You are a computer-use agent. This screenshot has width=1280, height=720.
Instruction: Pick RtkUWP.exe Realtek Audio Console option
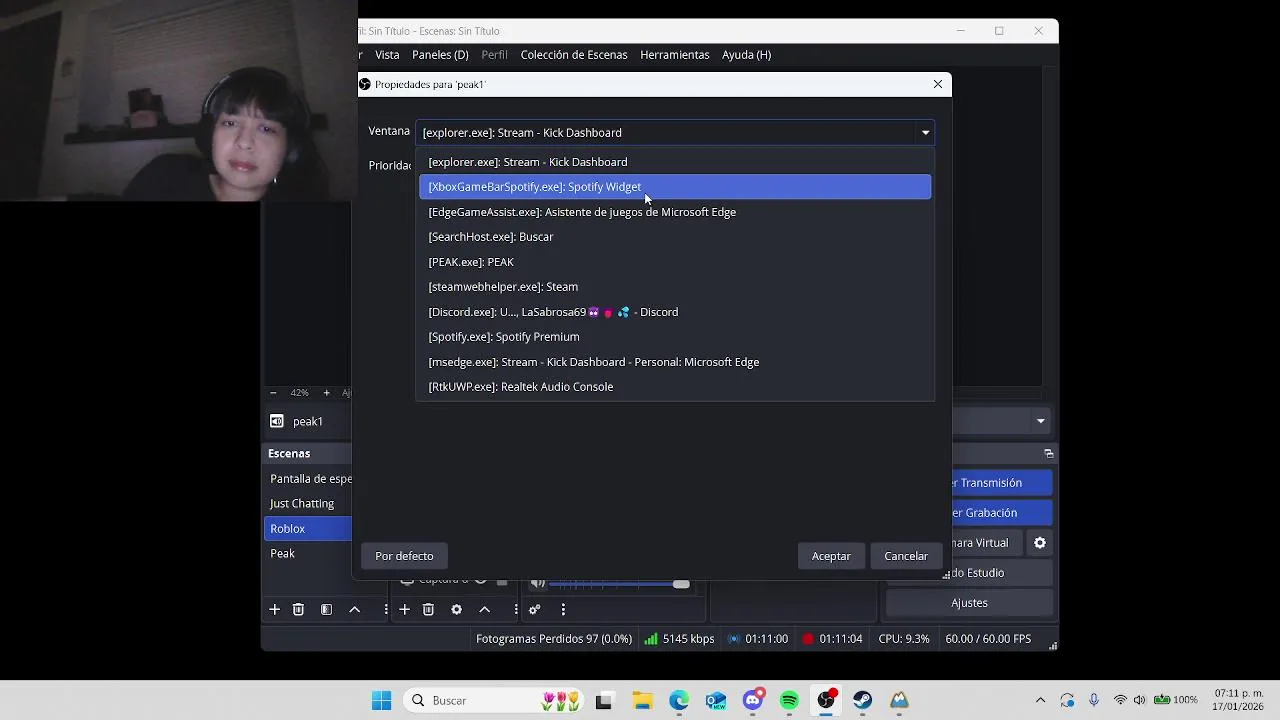coord(675,387)
